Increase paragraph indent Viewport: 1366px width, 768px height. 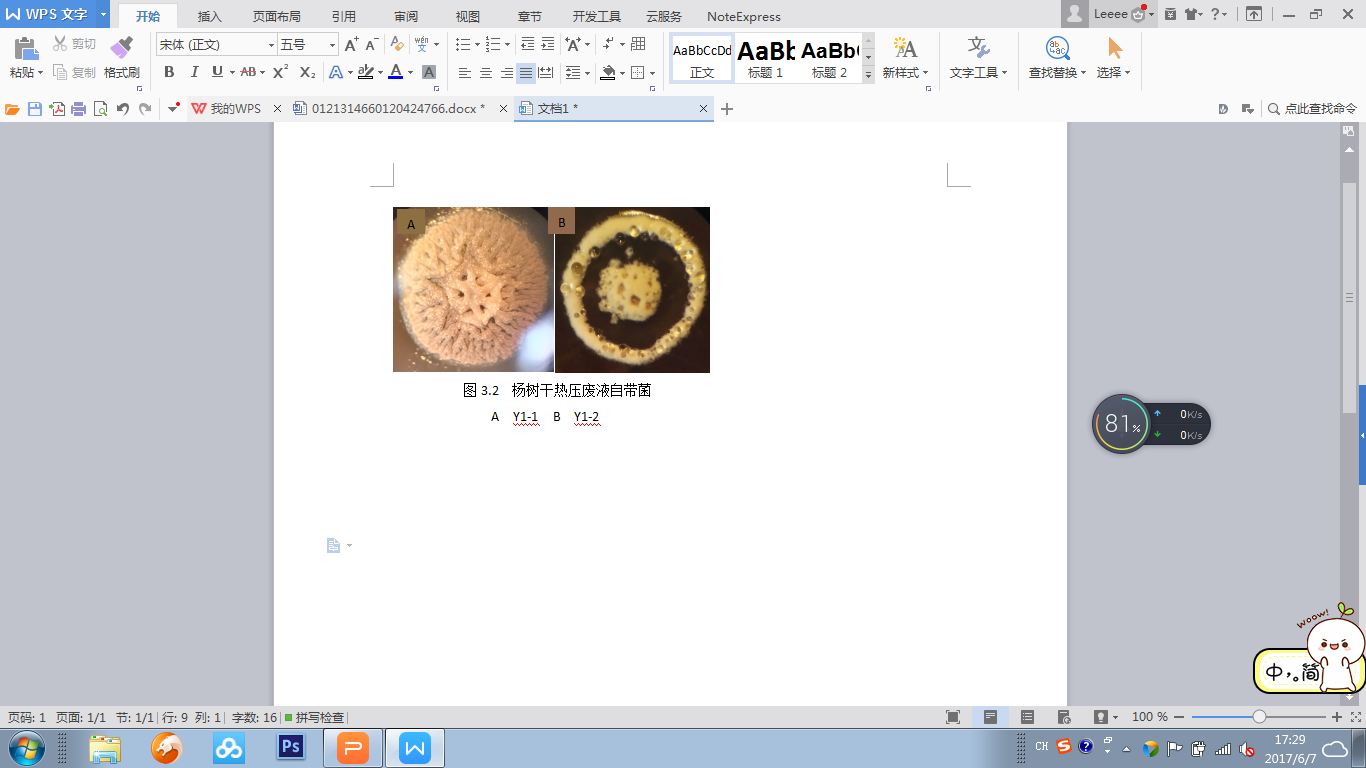(x=548, y=45)
